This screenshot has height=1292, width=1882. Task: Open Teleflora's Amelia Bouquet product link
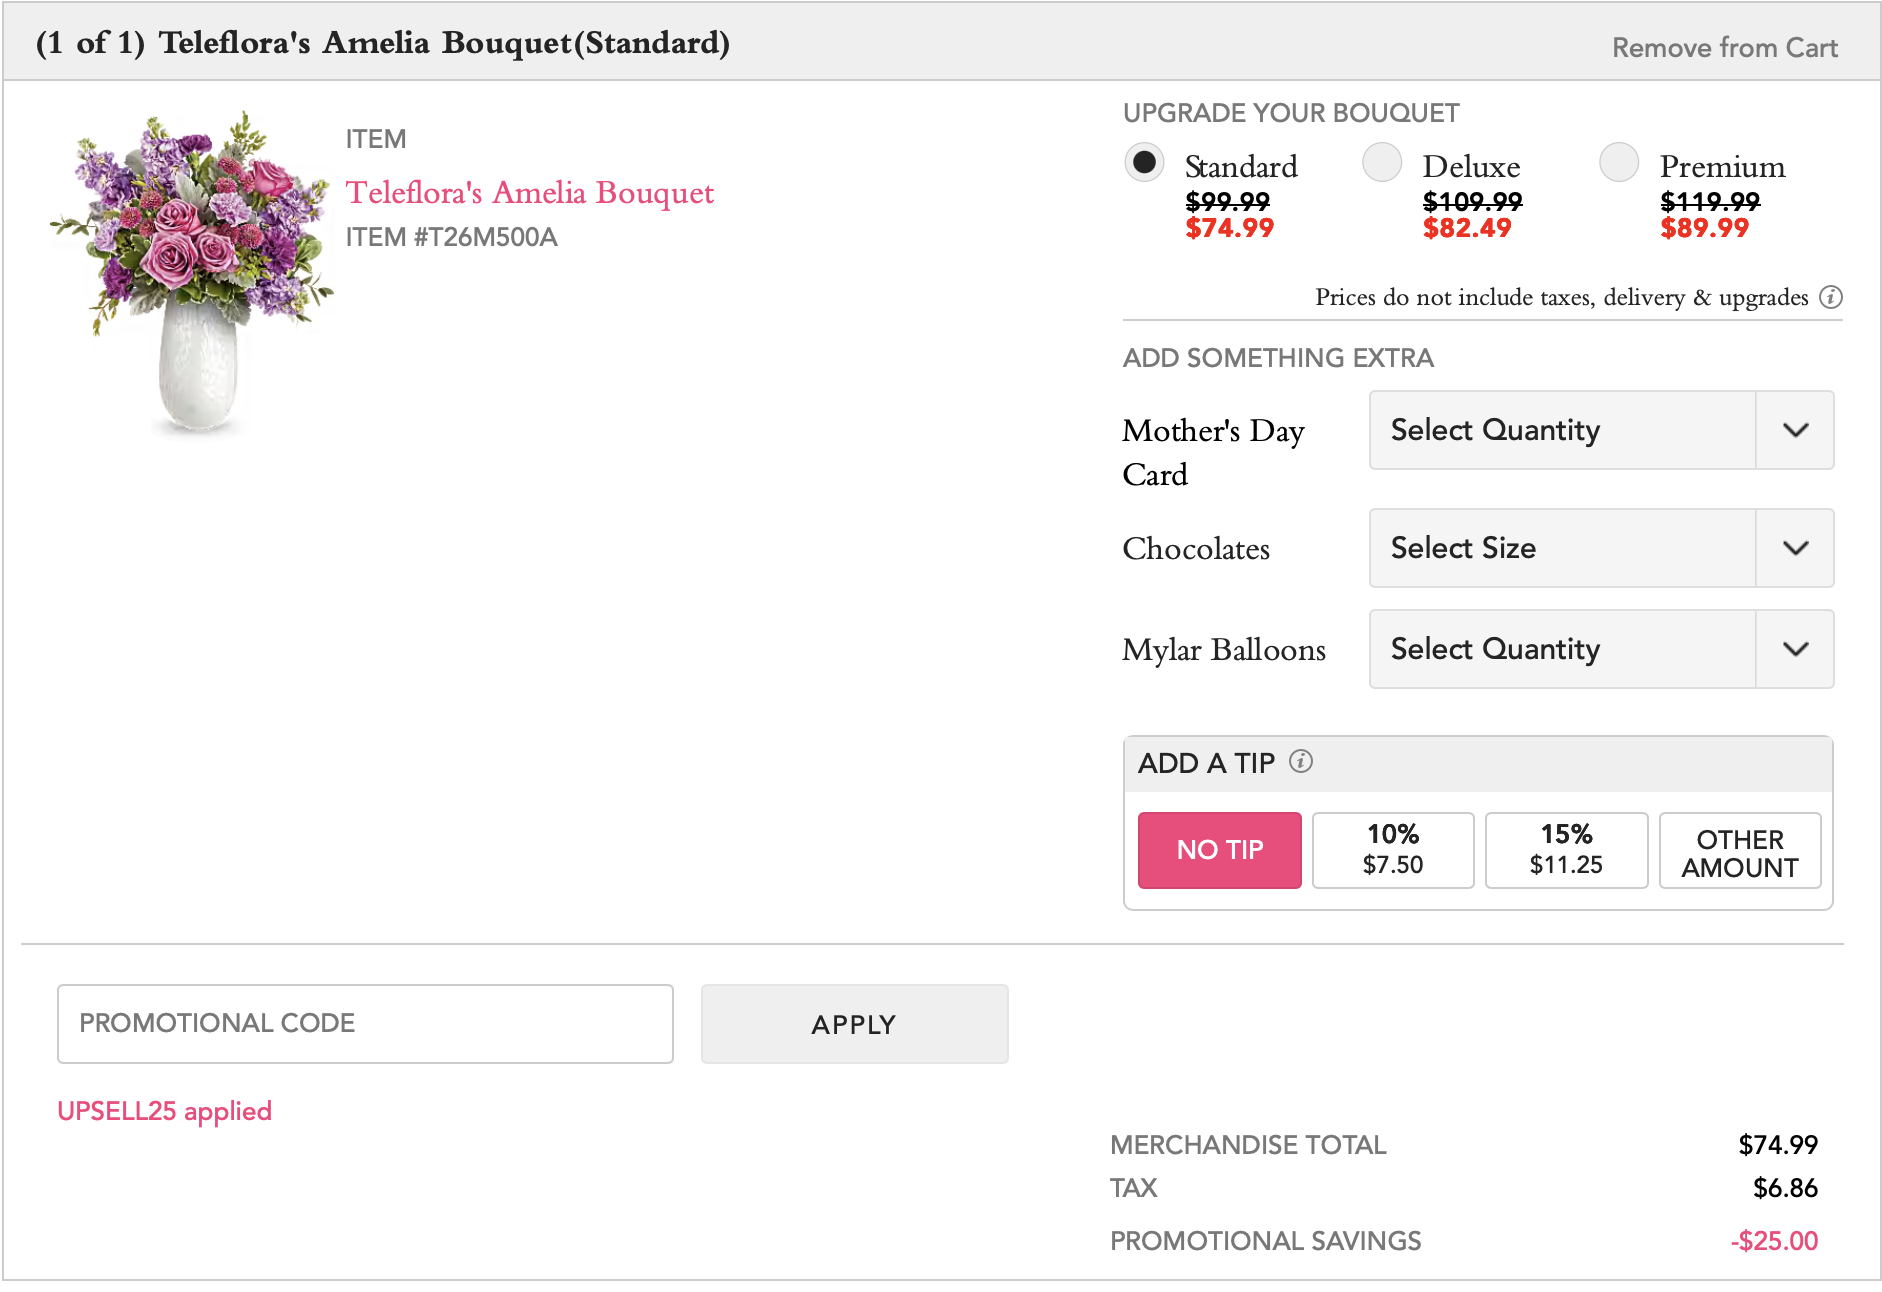530,192
